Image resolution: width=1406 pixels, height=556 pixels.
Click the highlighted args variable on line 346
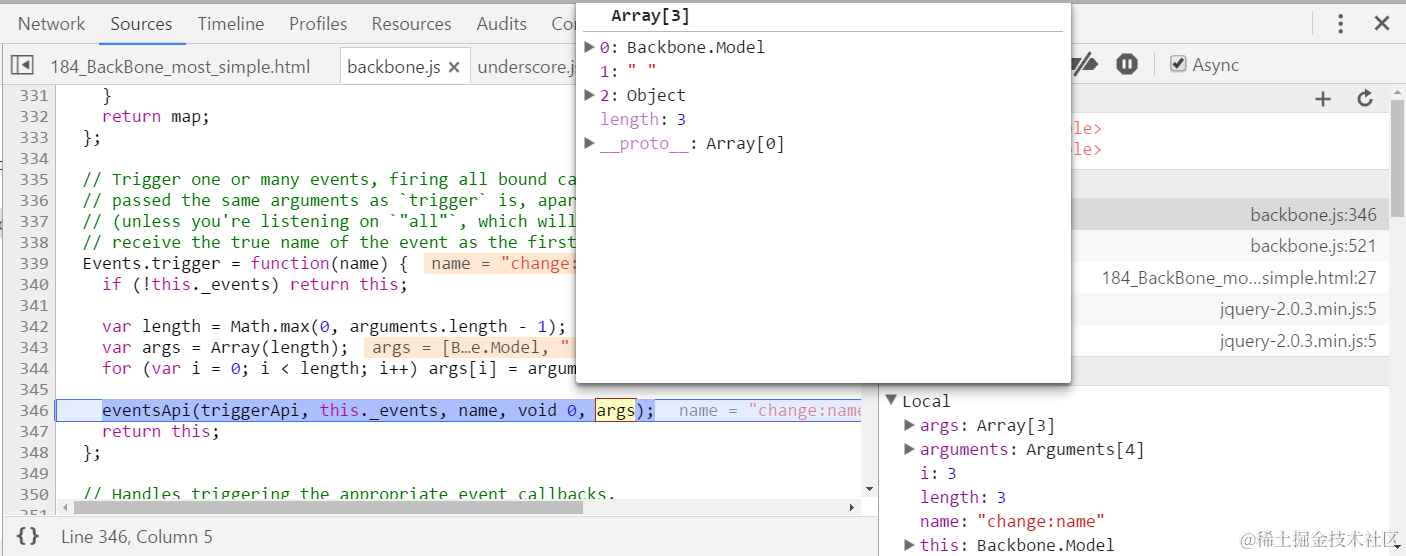point(615,410)
